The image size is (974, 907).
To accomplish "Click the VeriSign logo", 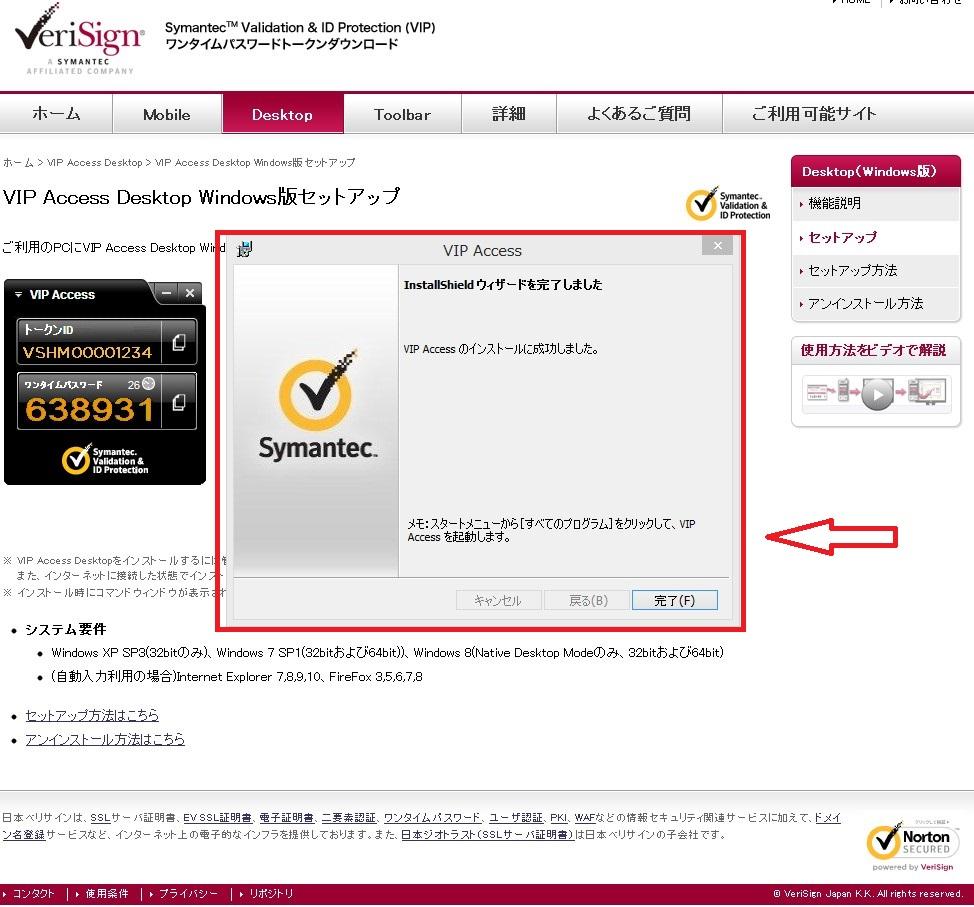I will click(x=80, y=40).
